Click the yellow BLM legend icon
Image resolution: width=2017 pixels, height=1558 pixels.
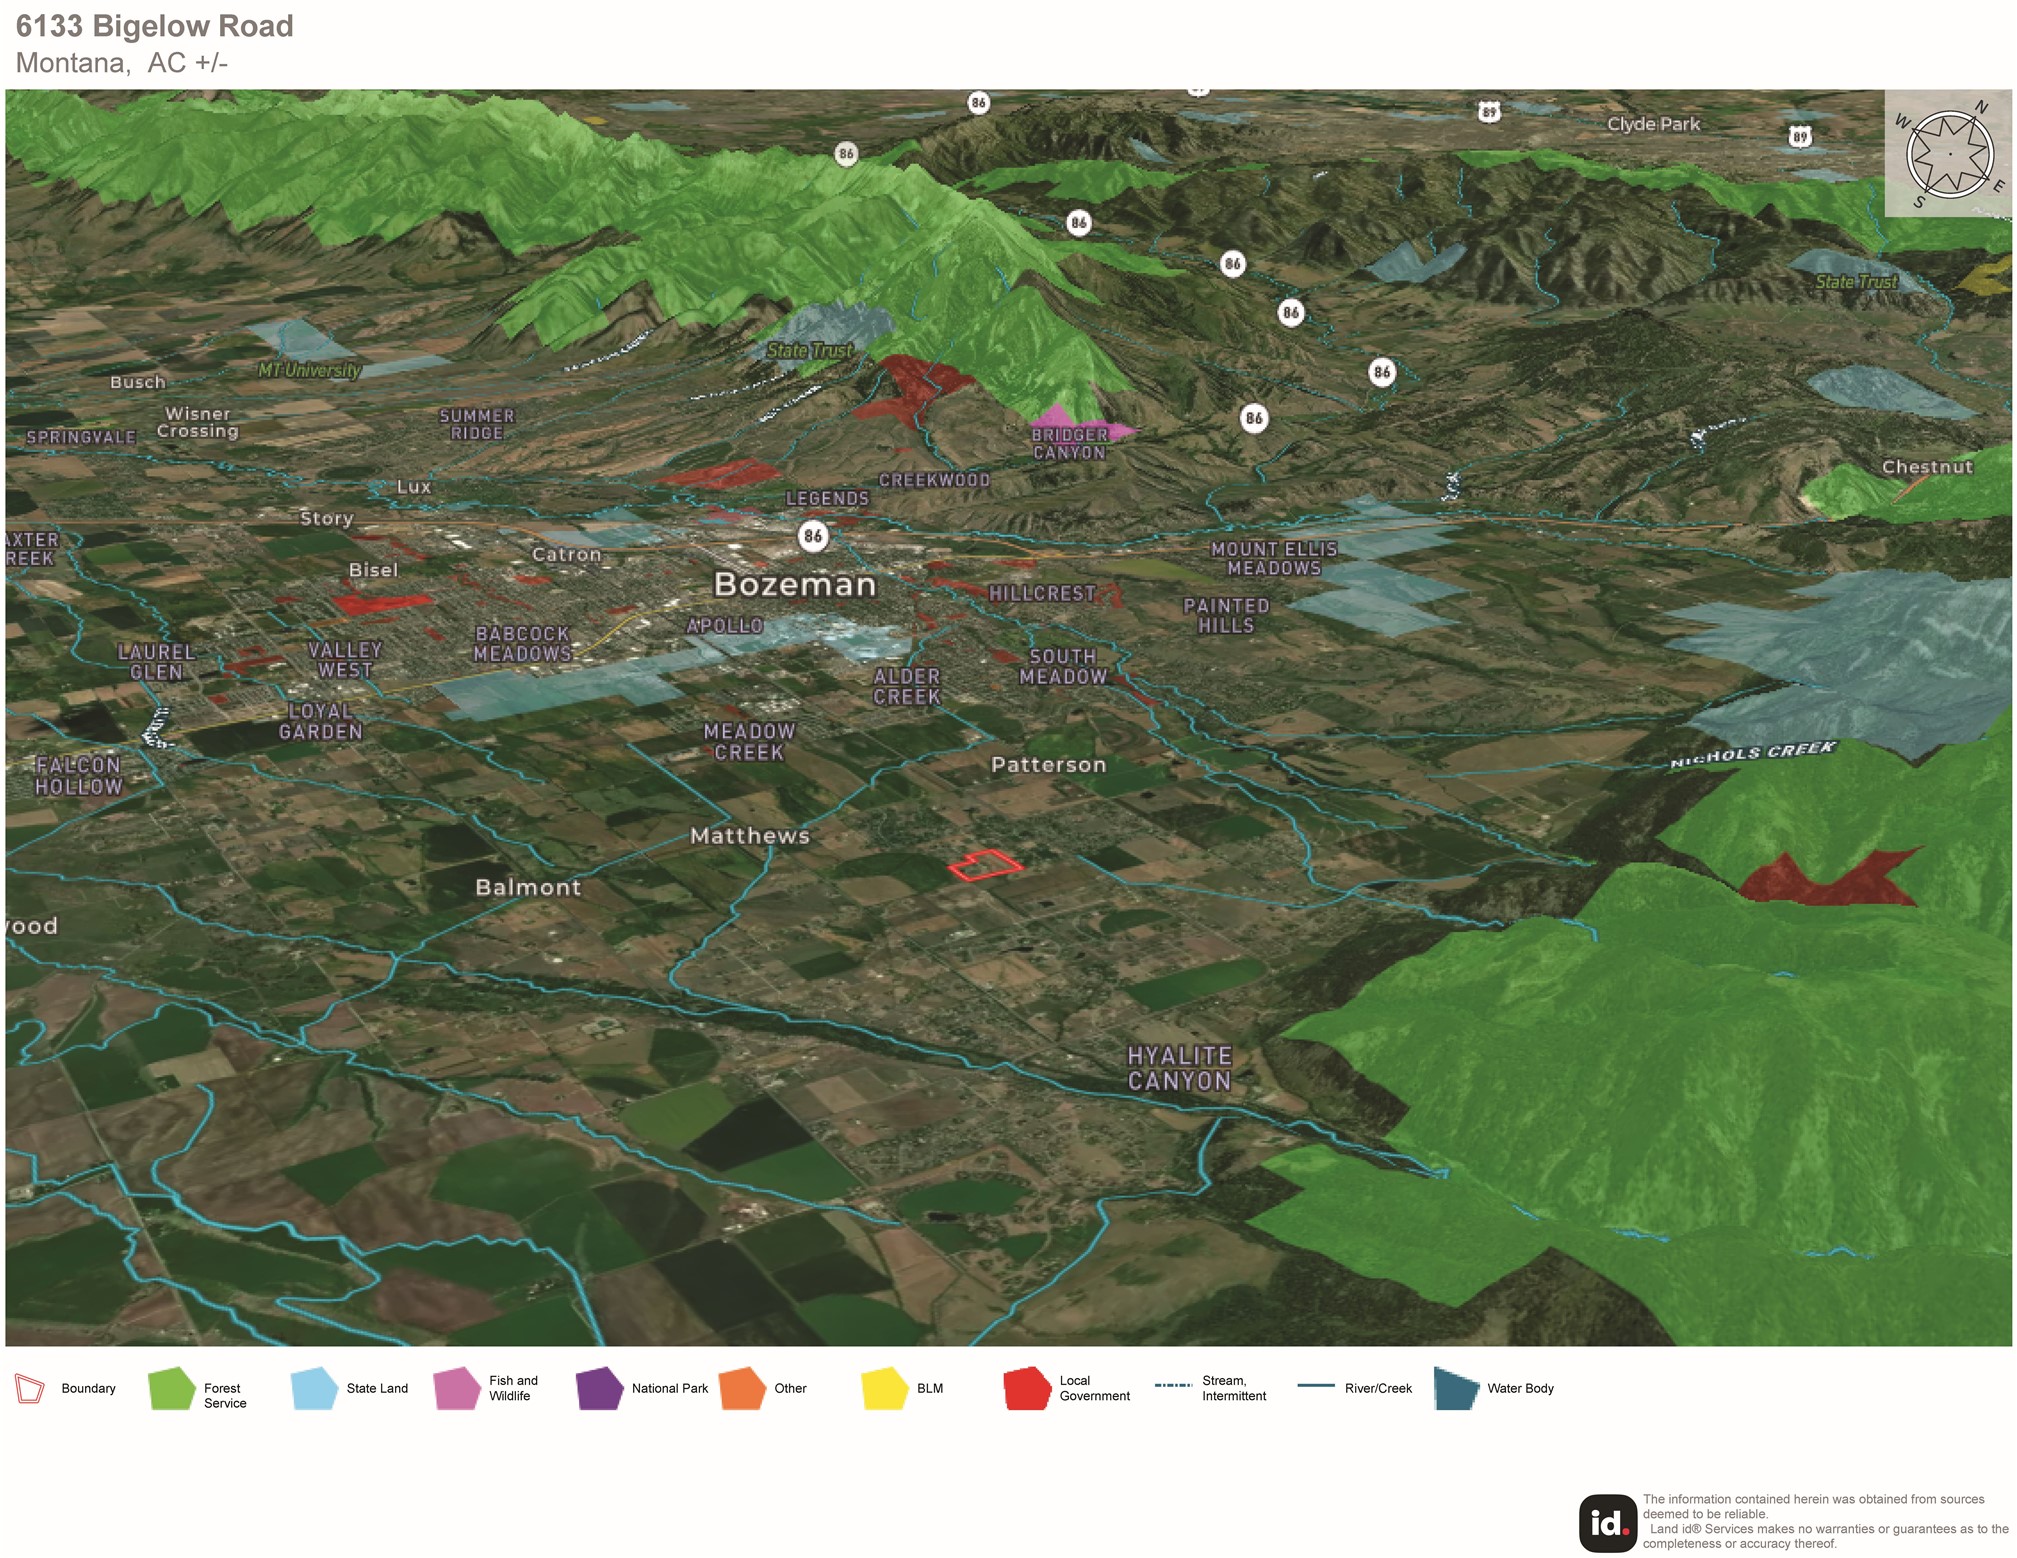(x=884, y=1388)
